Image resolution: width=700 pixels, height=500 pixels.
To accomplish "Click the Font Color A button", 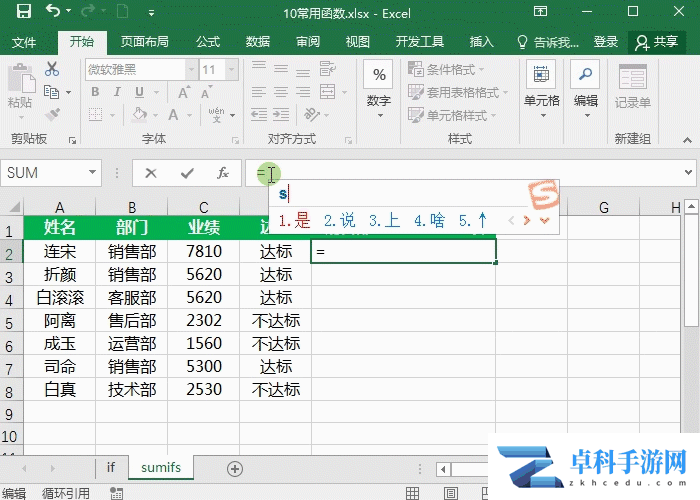I will tap(173, 115).
